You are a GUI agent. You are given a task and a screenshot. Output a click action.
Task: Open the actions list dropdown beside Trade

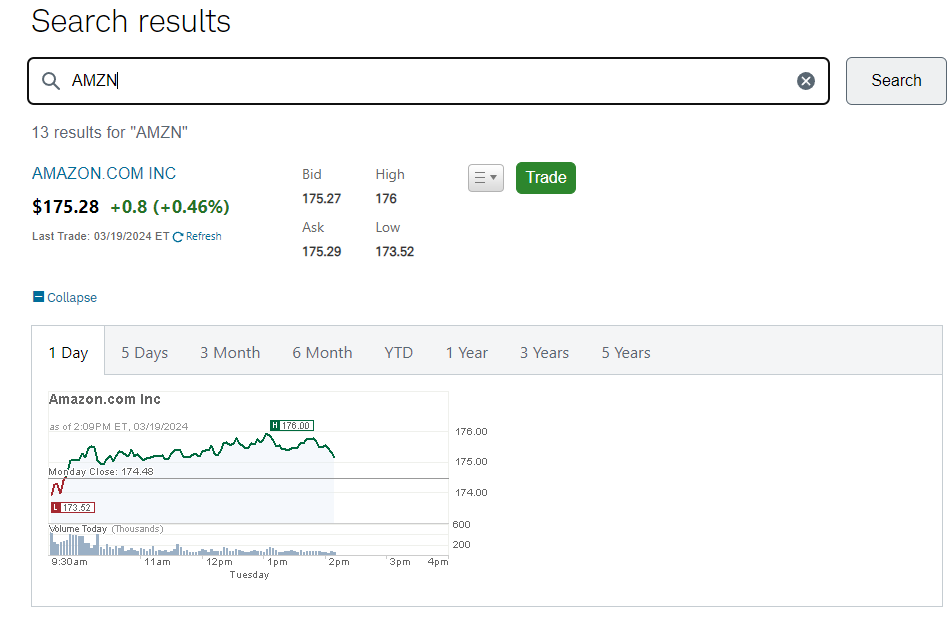[485, 178]
